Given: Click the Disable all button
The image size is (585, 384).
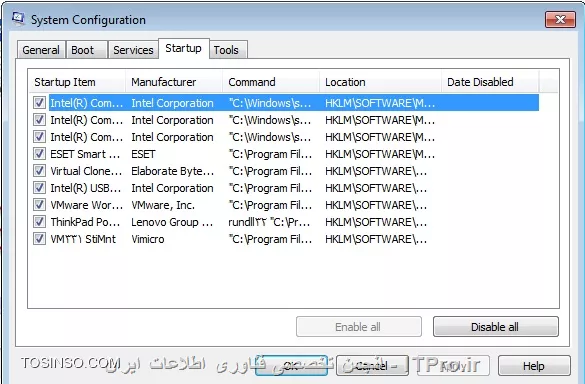Looking at the screenshot, I should tap(496, 327).
